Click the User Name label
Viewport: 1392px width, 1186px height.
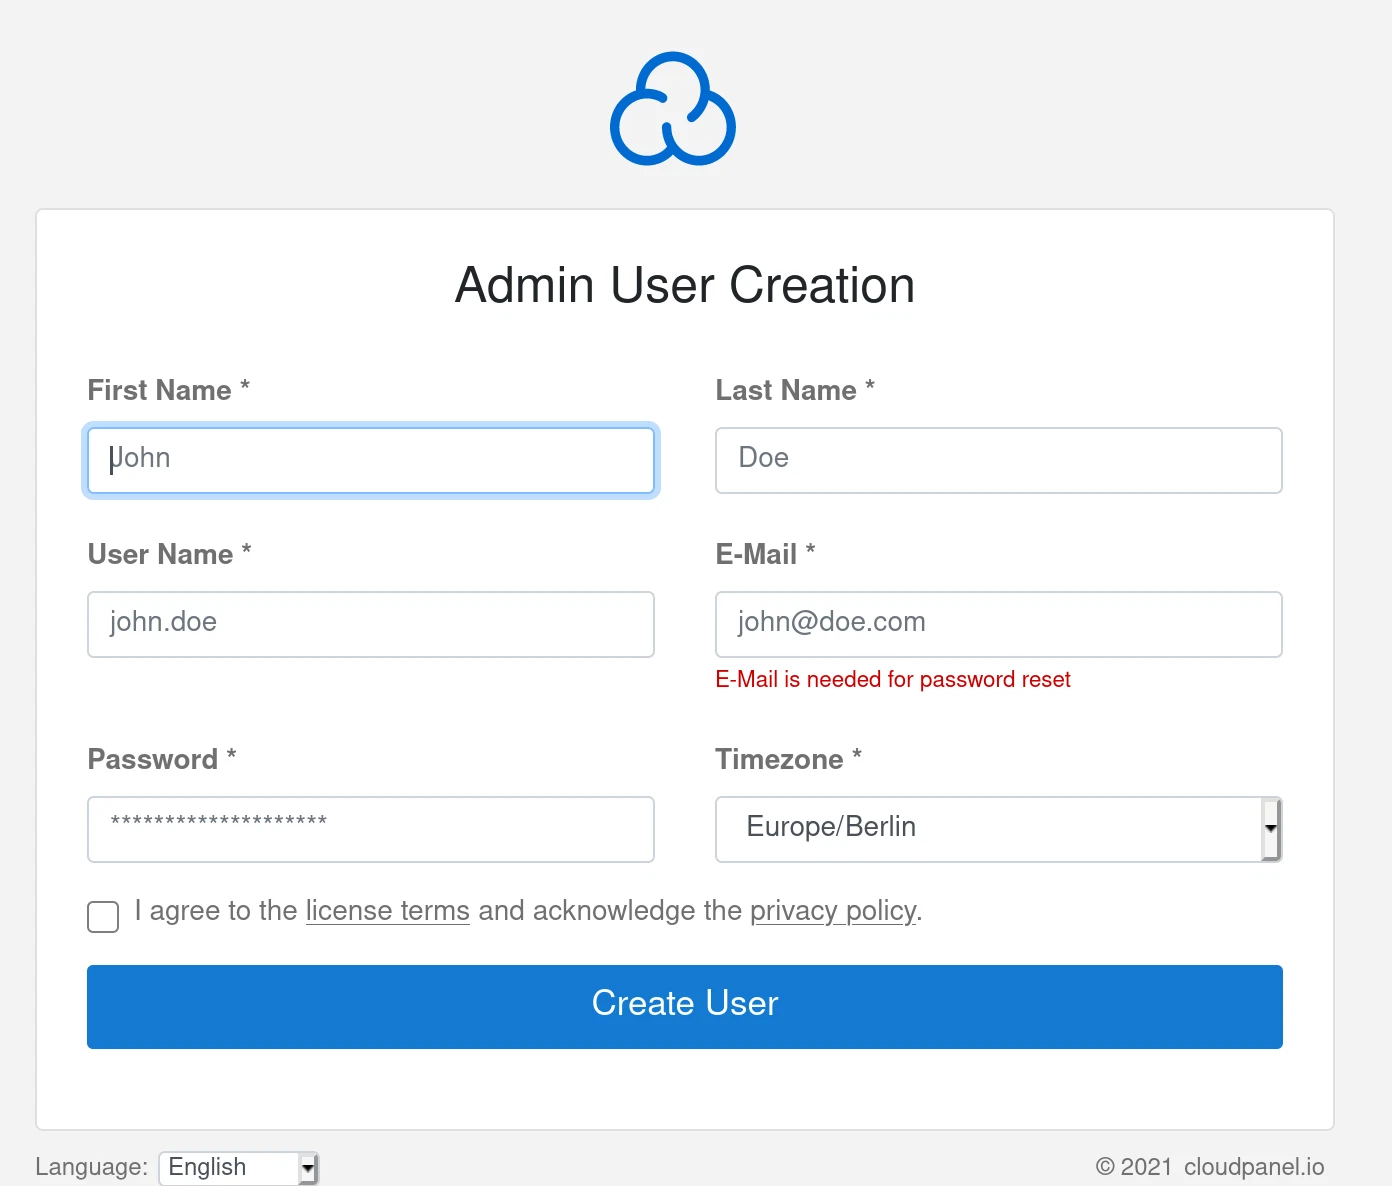[170, 554]
